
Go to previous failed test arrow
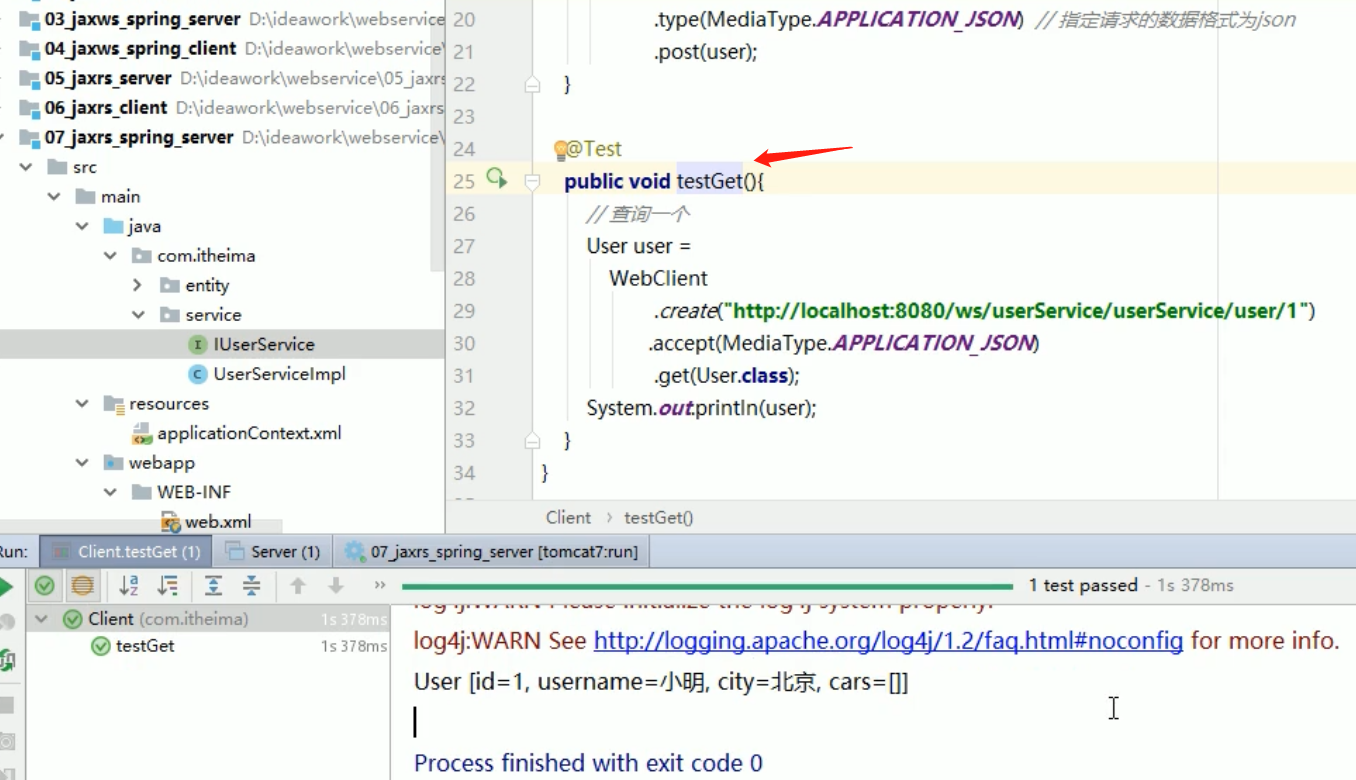[297, 586]
